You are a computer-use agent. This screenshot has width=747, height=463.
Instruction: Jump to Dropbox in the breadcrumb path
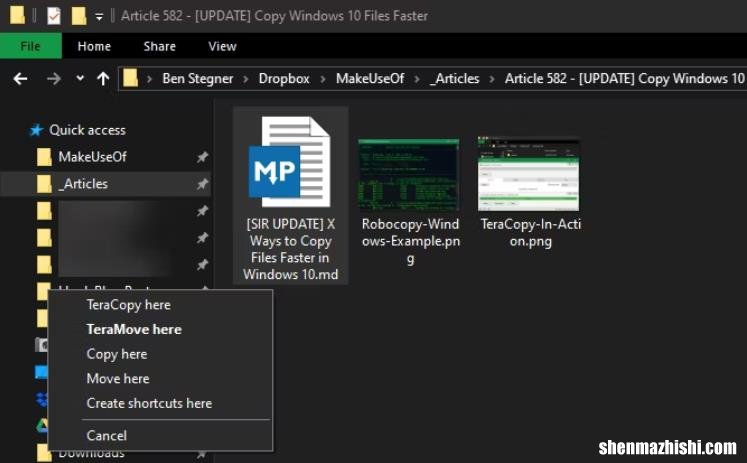click(284, 79)
